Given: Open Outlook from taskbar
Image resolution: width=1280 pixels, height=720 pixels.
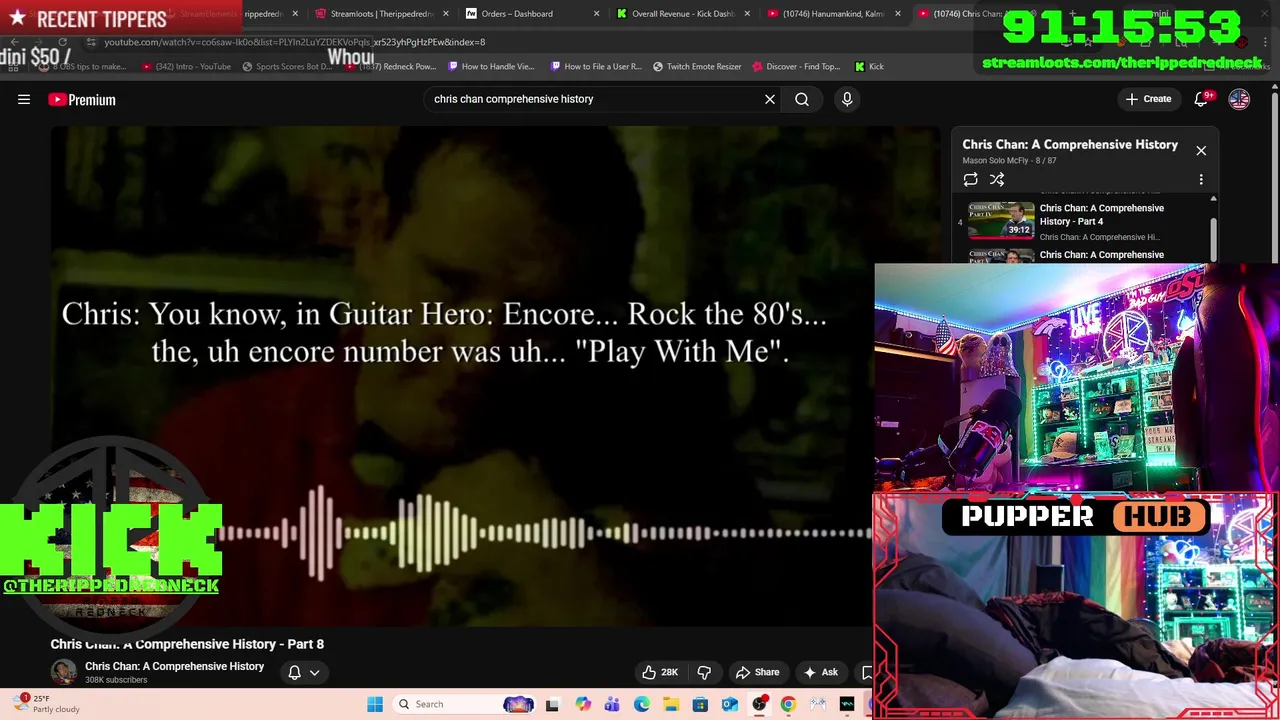Looking at the screenshot, I should pos(730,704).
